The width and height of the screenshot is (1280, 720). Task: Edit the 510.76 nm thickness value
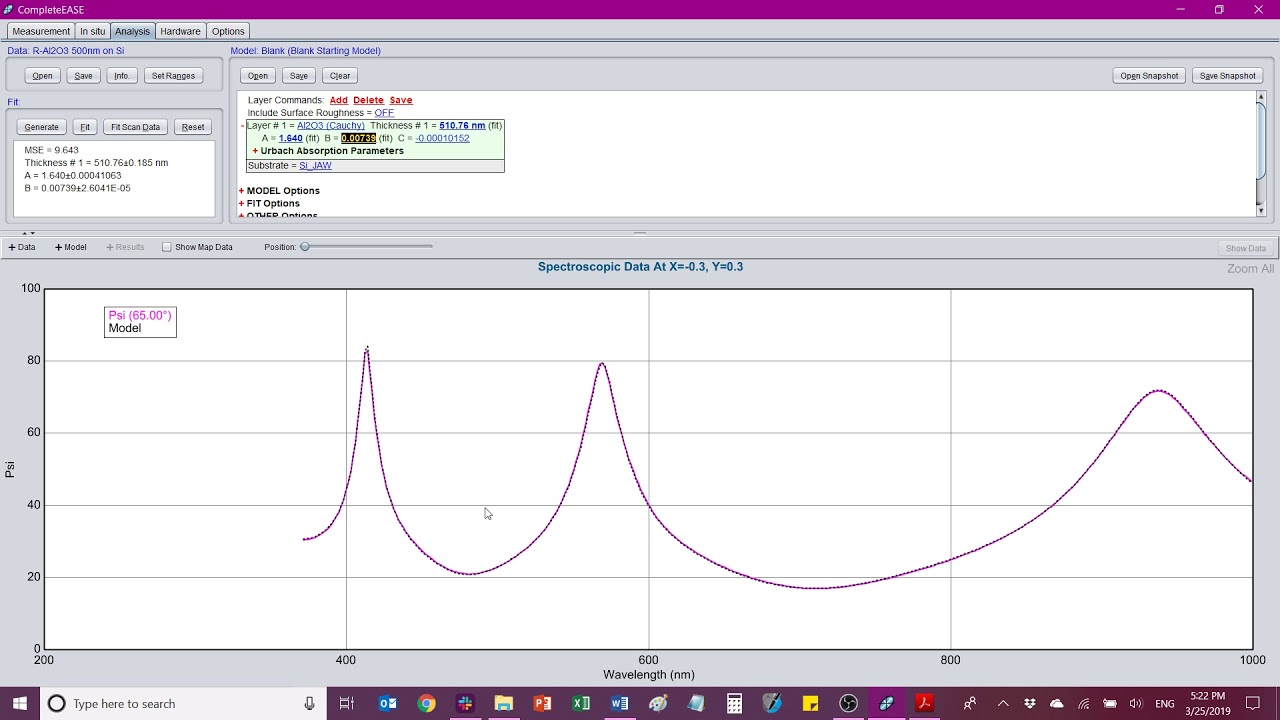(462, 126)
